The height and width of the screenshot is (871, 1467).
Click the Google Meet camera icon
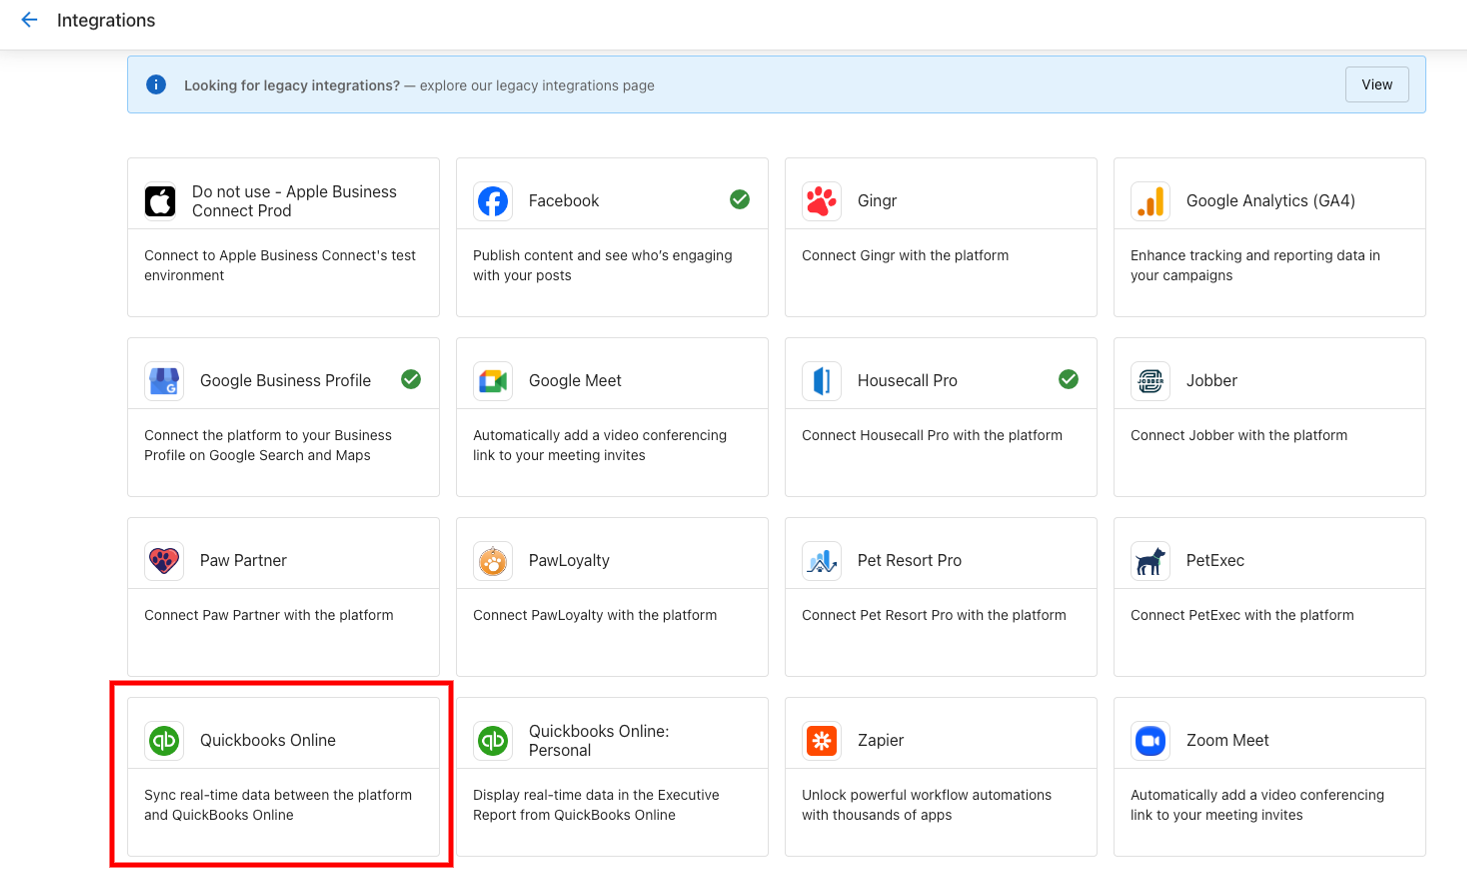coord(492,381)
